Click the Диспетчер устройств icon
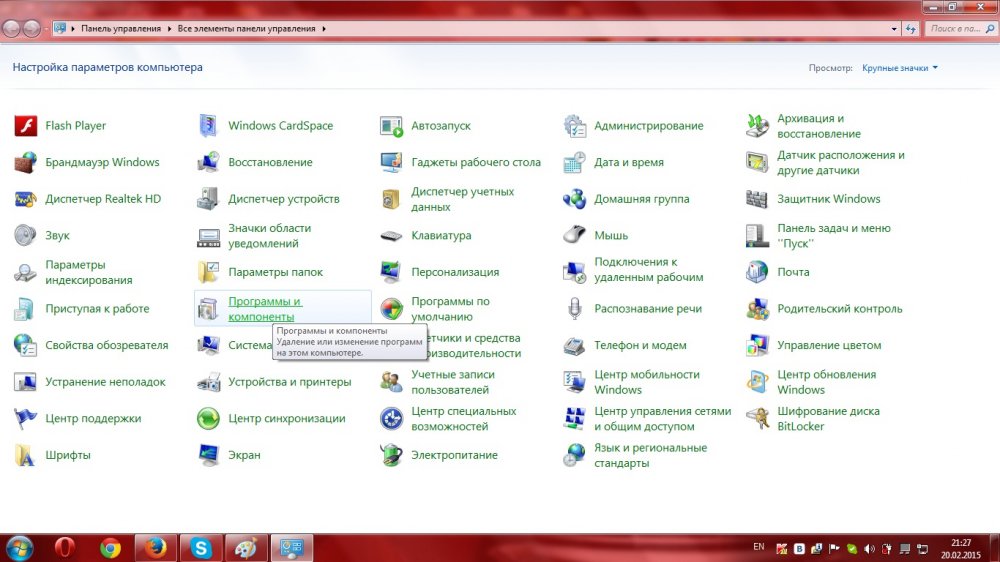Screen dimensions: 1000x562 209,199
